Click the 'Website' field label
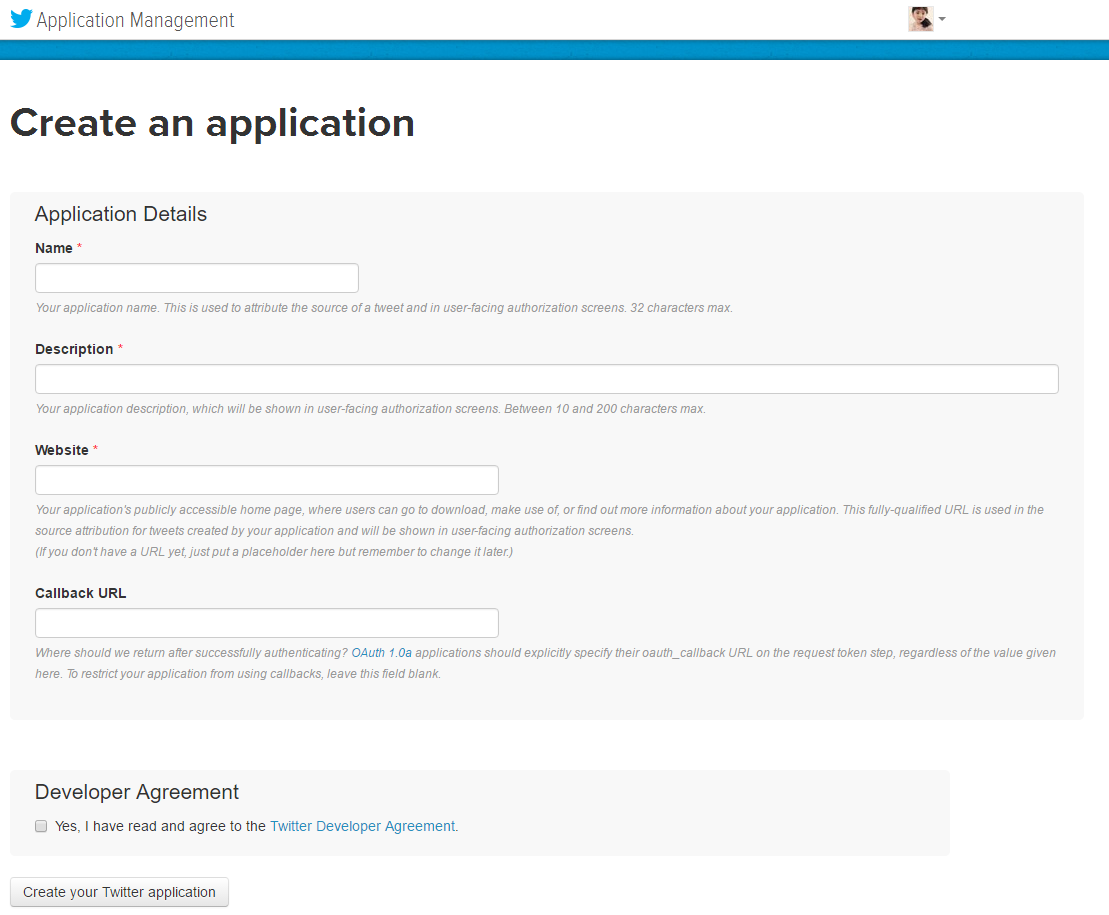 pos(62,450)
